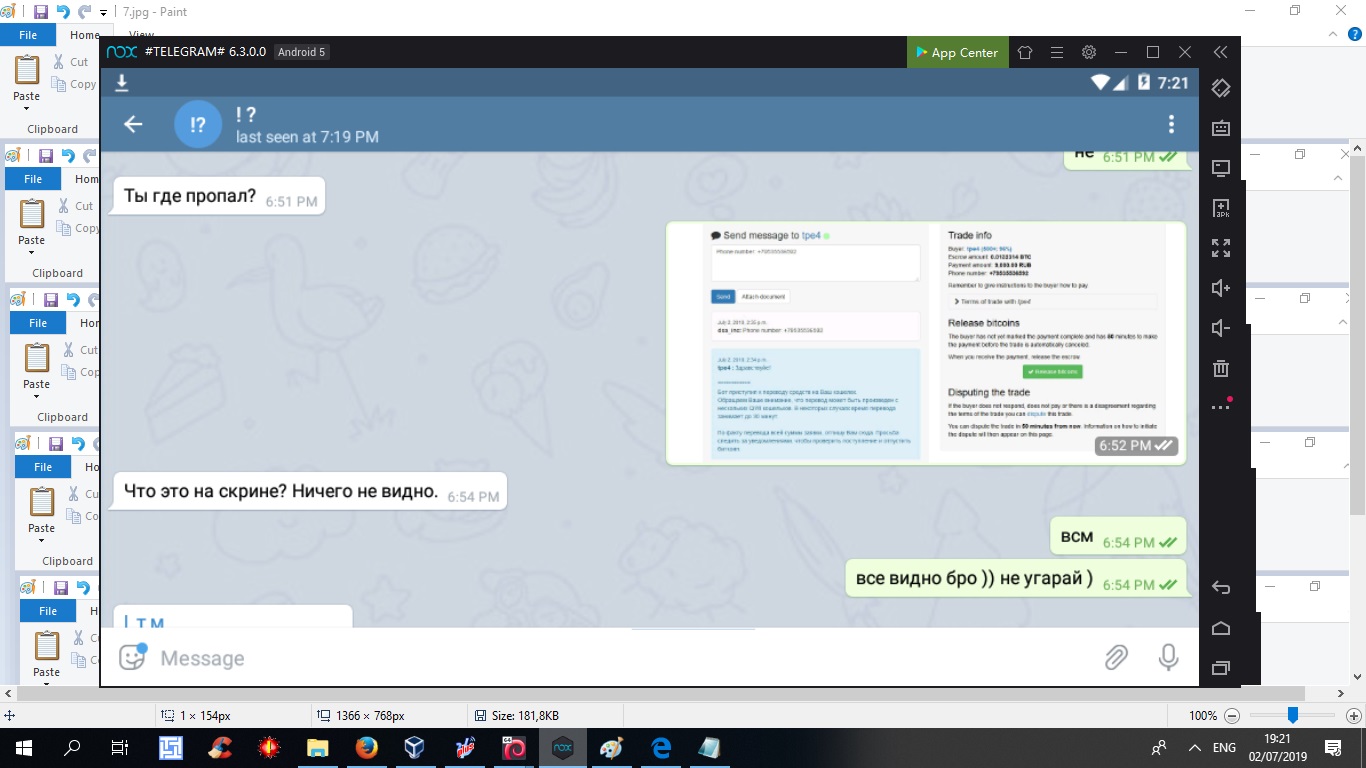Expand the Customize Quick Access Toolbar arrow
1366x768 pixels.
[x=104, y=13]
